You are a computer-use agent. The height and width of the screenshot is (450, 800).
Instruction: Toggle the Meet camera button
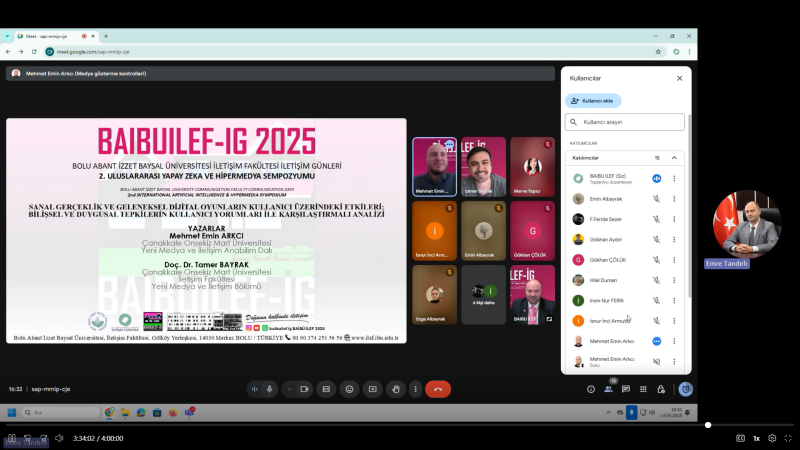click(x=305, y=389)
